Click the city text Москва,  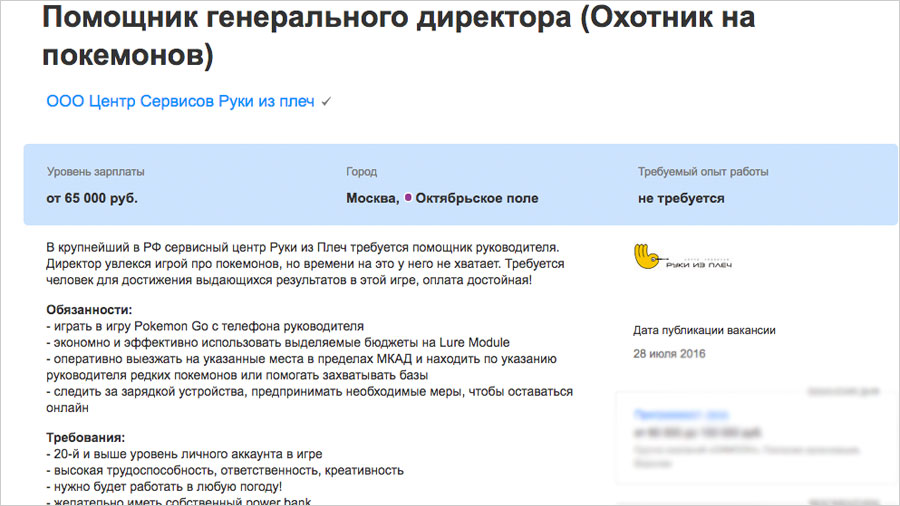point(373,198)
